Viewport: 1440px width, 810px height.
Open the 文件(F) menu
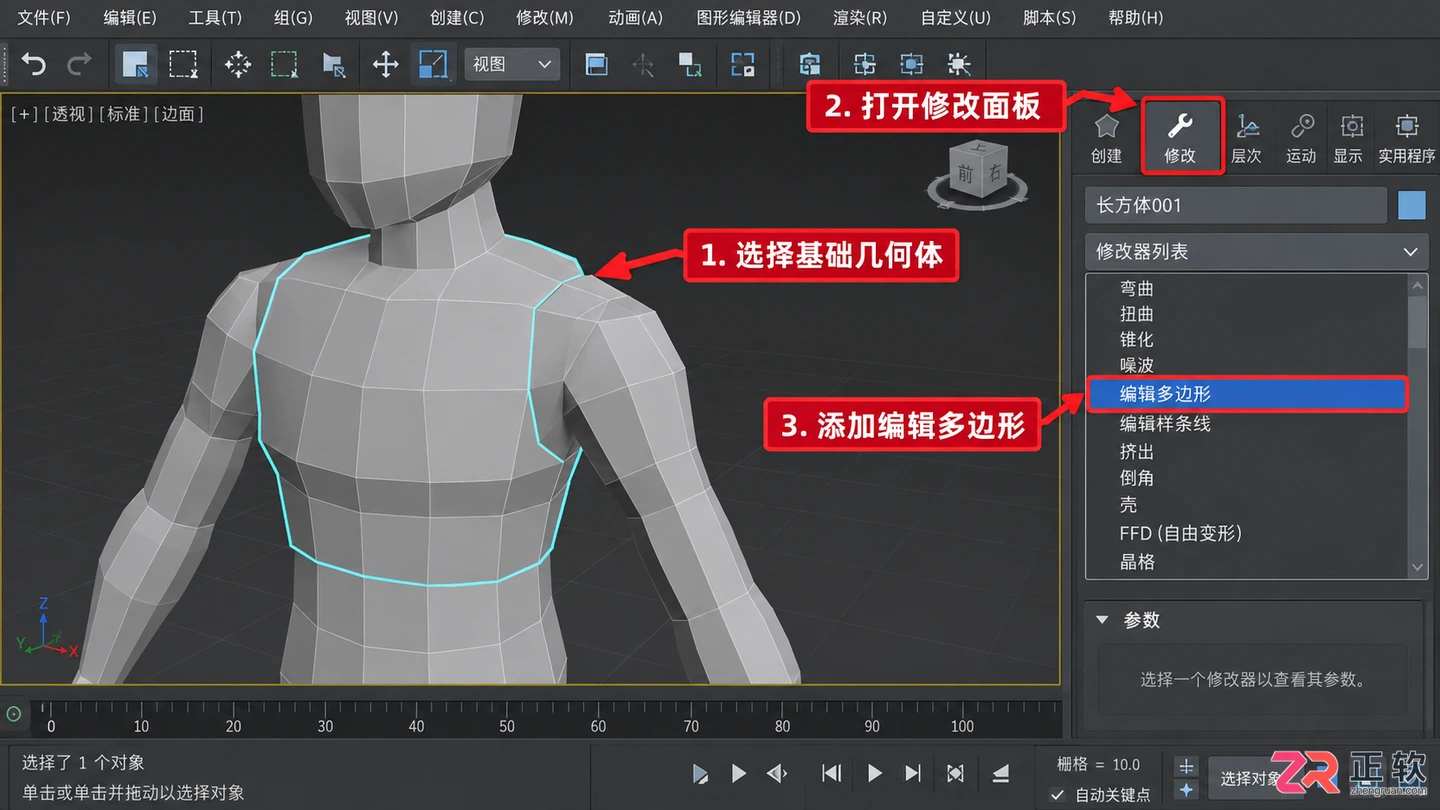point(44,18)
